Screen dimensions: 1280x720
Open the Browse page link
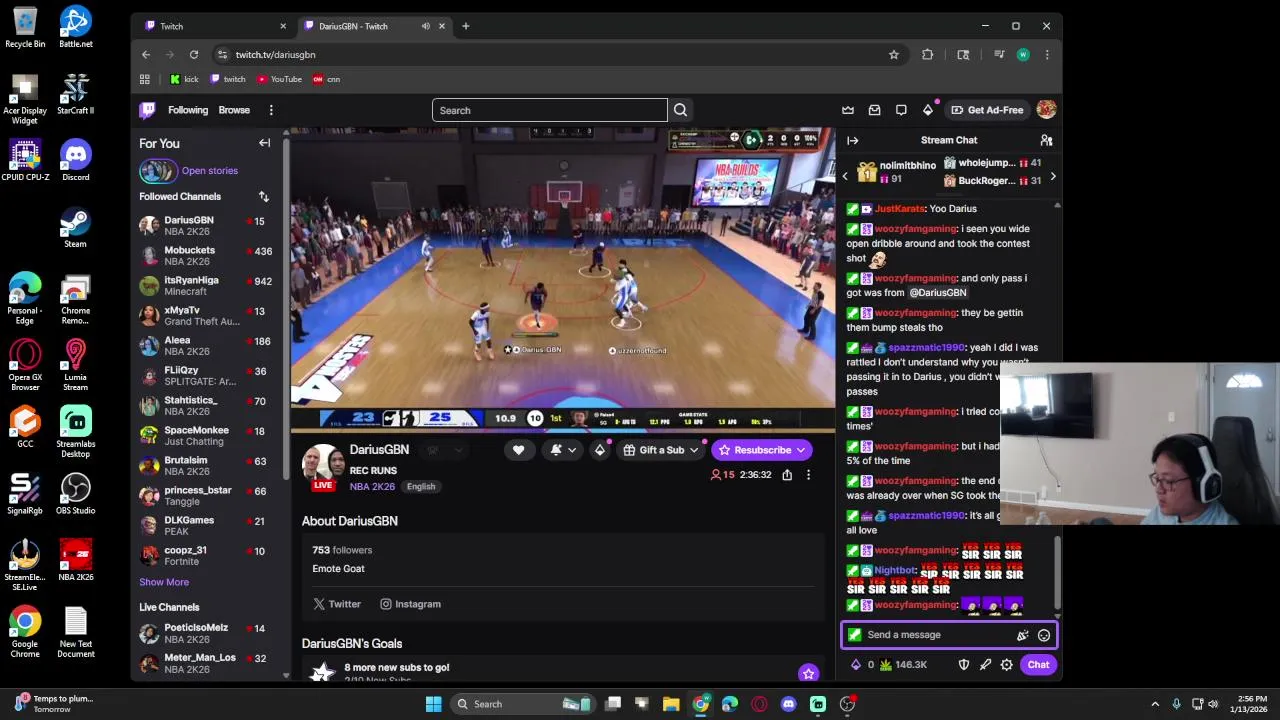234,110
